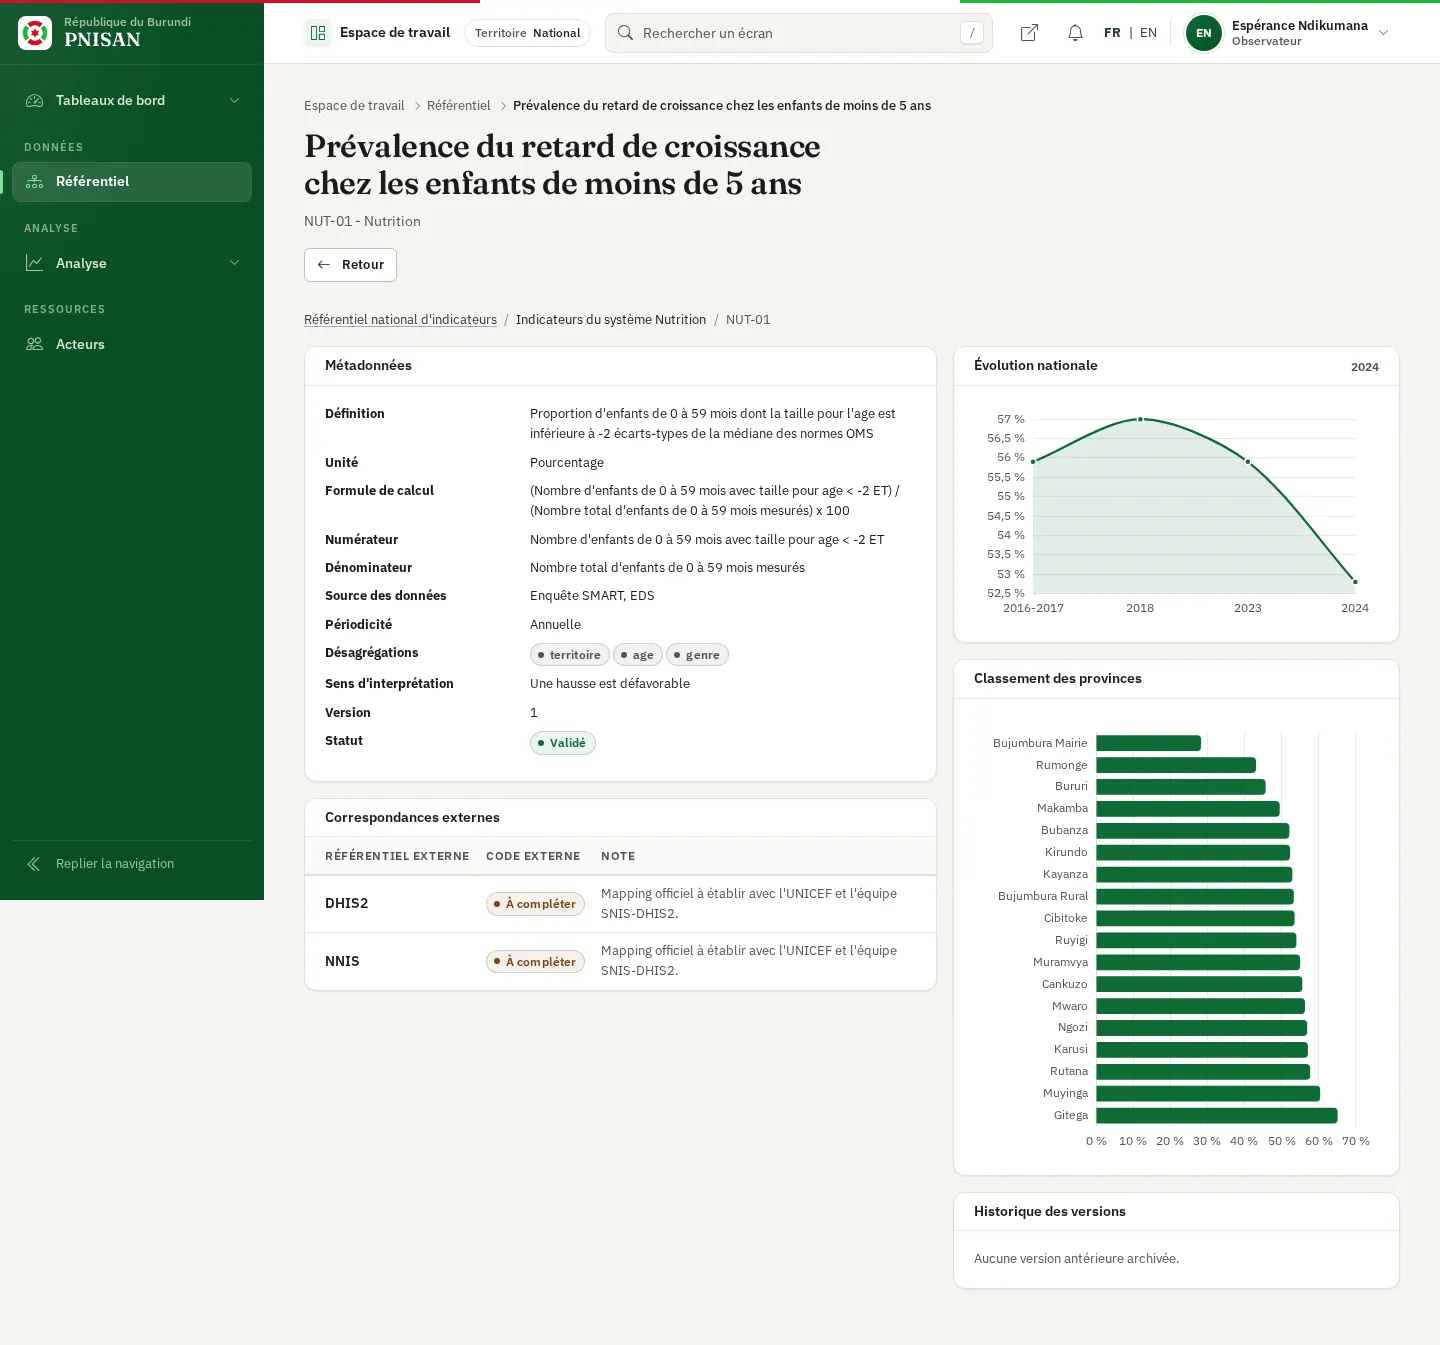This screenshot has width=1440, height=1345.
Task: Click the 2018 peak point on evolution chart
Action: click(1140, 419)
